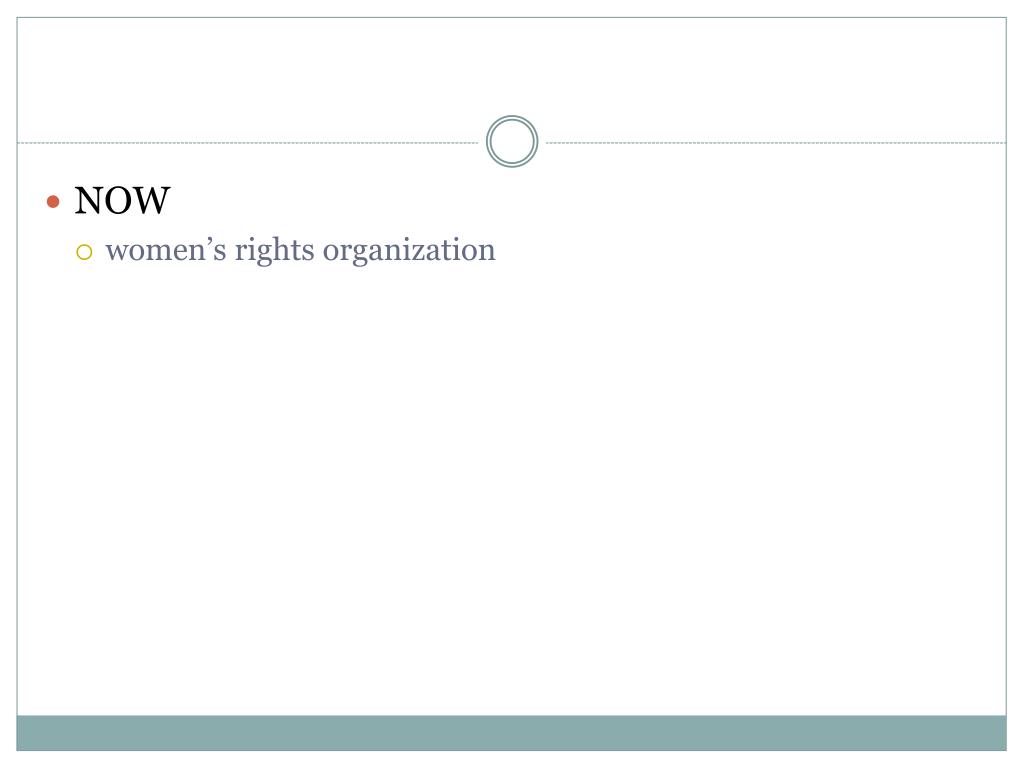Click the double-ring circle ornament on the divider

coord(512,142)
